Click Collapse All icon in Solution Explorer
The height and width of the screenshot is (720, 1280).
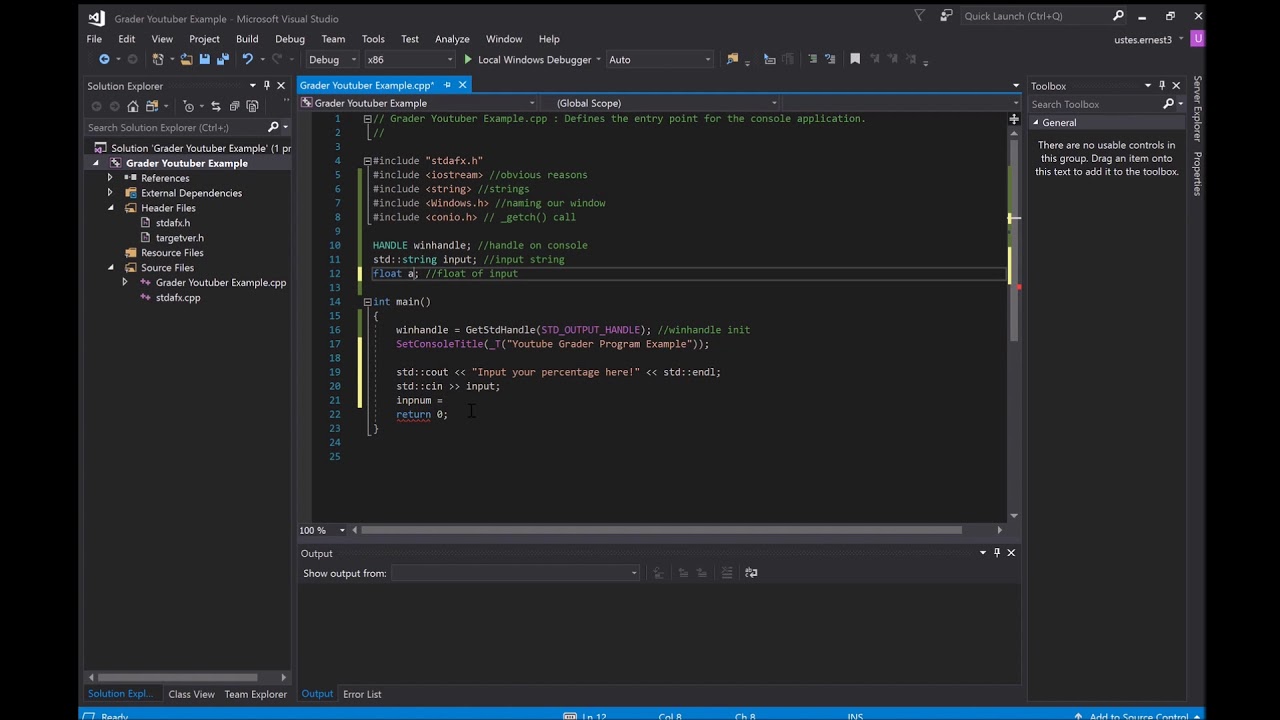tap(234, 106)
